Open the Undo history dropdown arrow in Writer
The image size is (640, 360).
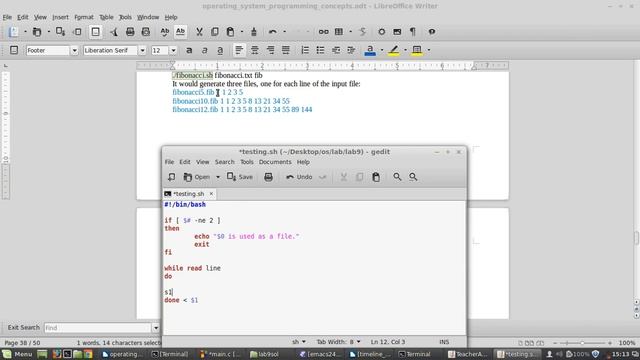pyautogui.click(x=284, y=31)
